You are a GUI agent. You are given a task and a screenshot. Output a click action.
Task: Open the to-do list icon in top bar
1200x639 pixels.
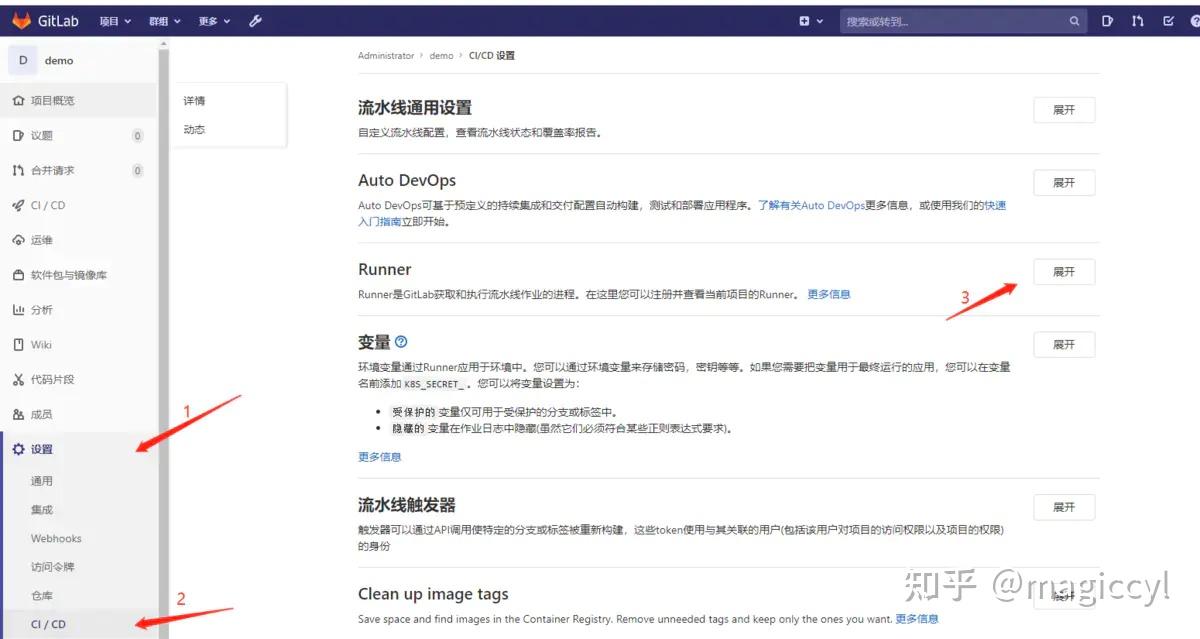point(1167,19)
